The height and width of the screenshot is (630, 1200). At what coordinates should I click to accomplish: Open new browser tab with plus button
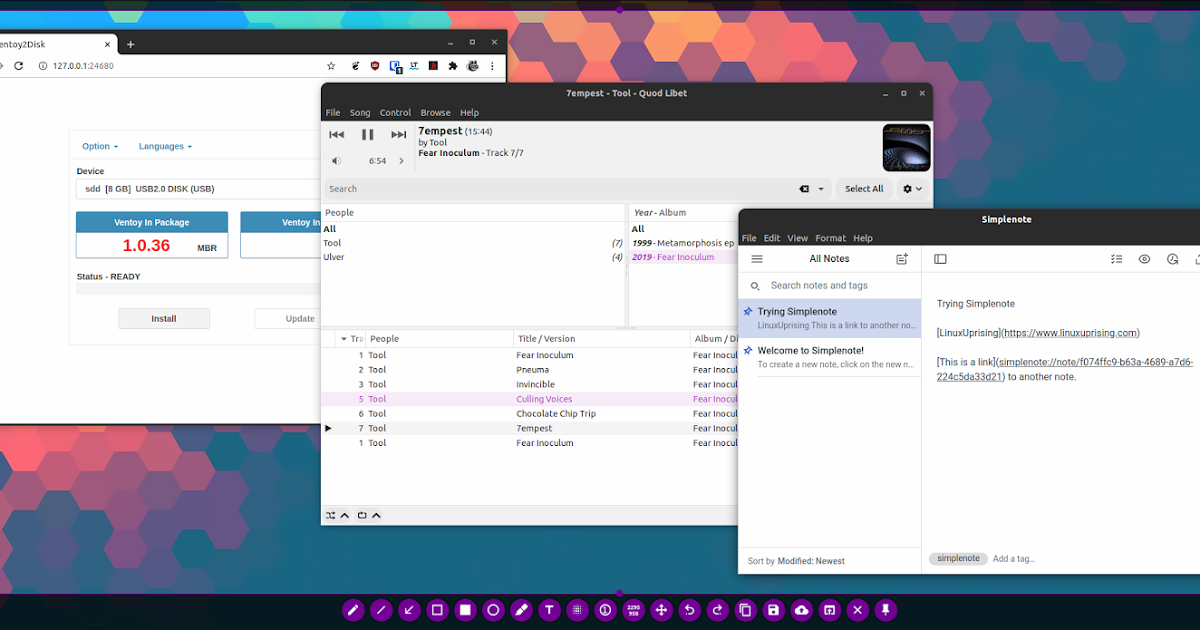pyautogui.click(x=130, y=44)
